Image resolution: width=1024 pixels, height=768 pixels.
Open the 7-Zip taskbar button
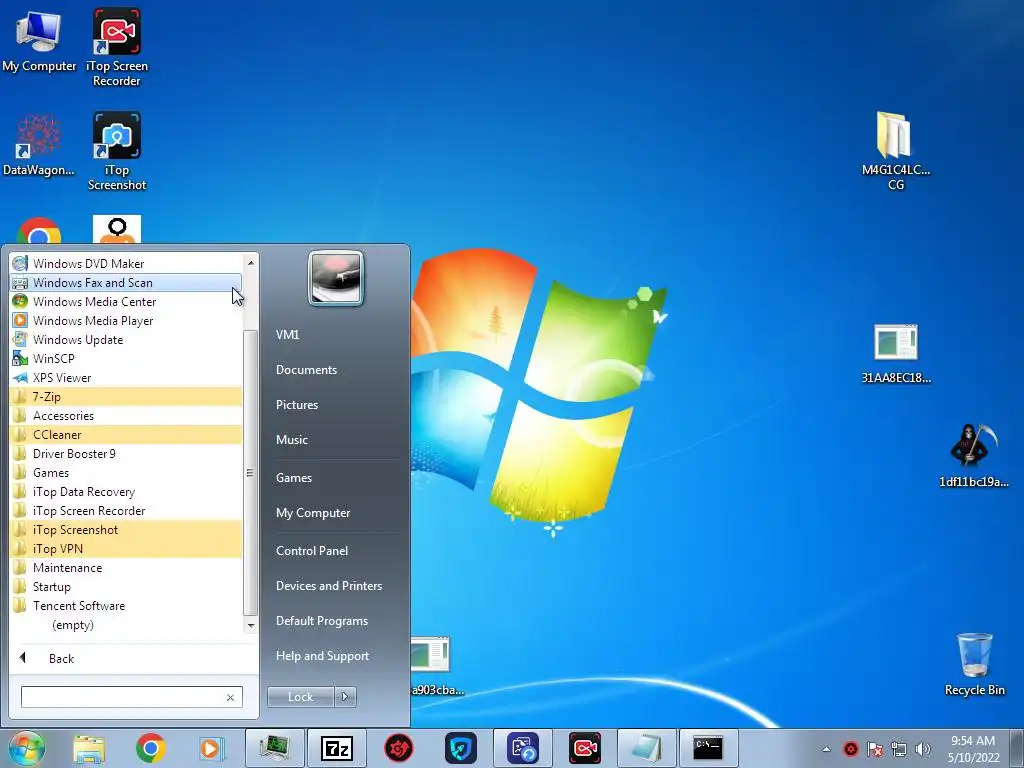tap(336, 748)
